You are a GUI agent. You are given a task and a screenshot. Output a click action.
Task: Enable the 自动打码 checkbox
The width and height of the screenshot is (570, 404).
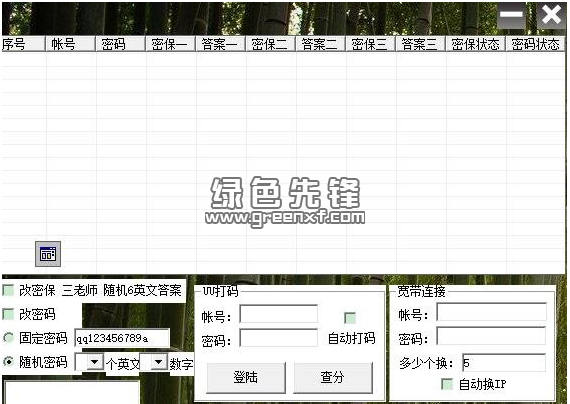350,318
